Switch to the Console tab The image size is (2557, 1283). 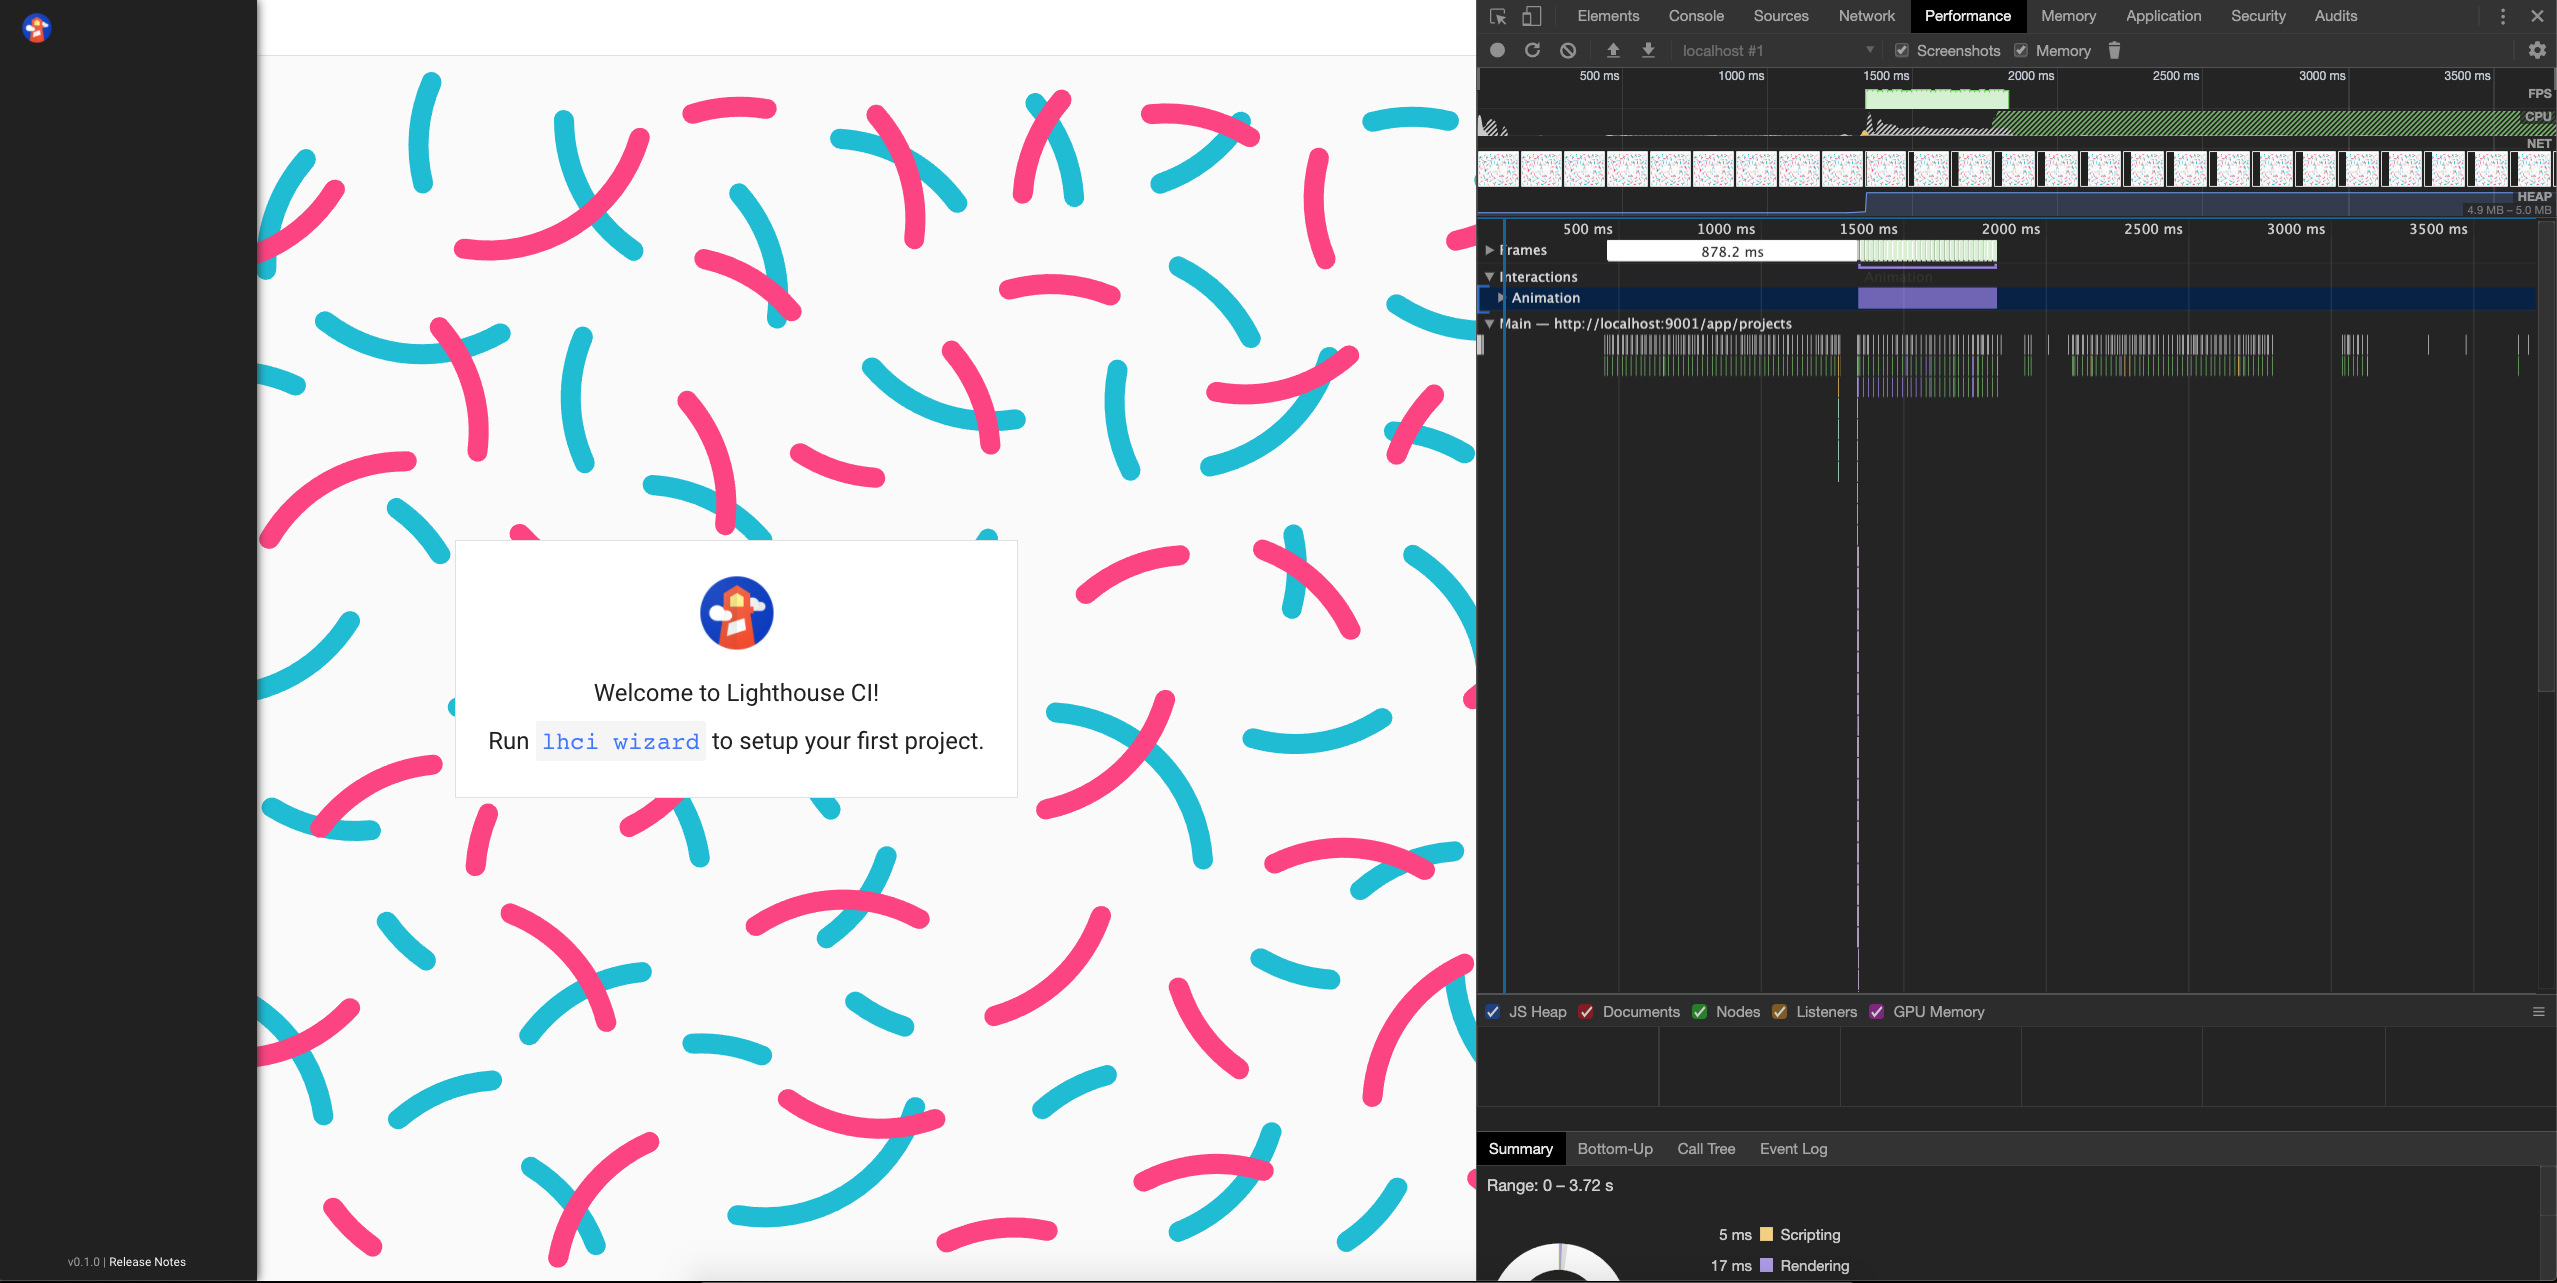pos(1696,16)
